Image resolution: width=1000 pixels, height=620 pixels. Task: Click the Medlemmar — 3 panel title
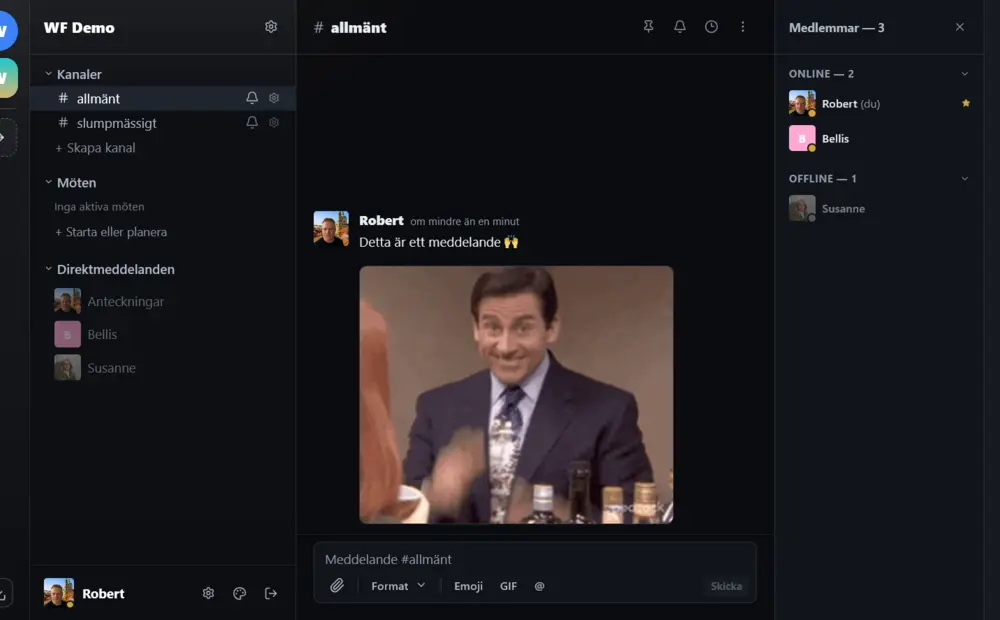pos(837,27)
